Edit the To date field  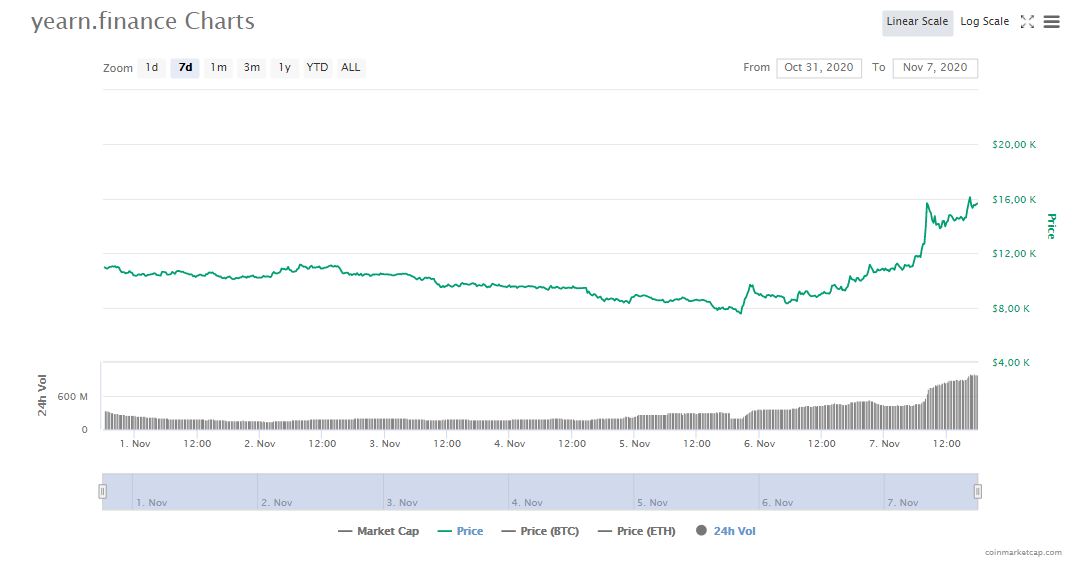click(x=935, y=68)
